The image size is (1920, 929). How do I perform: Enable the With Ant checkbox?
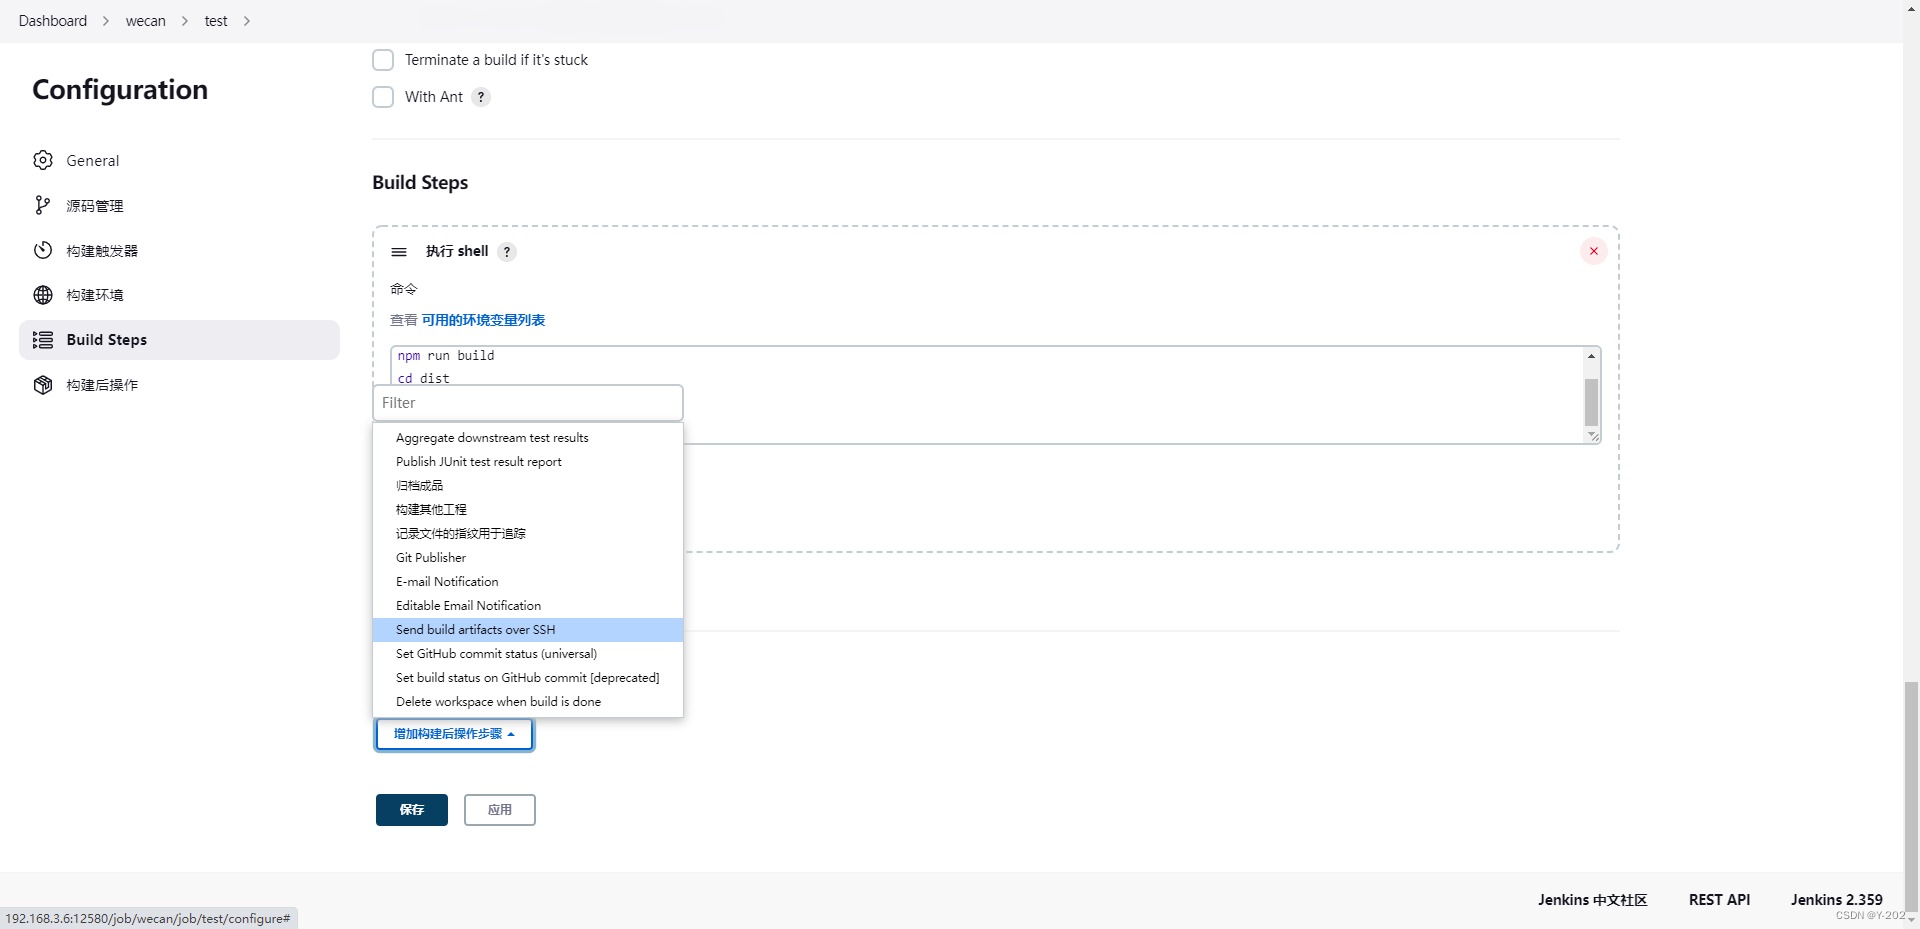(383, 97)
